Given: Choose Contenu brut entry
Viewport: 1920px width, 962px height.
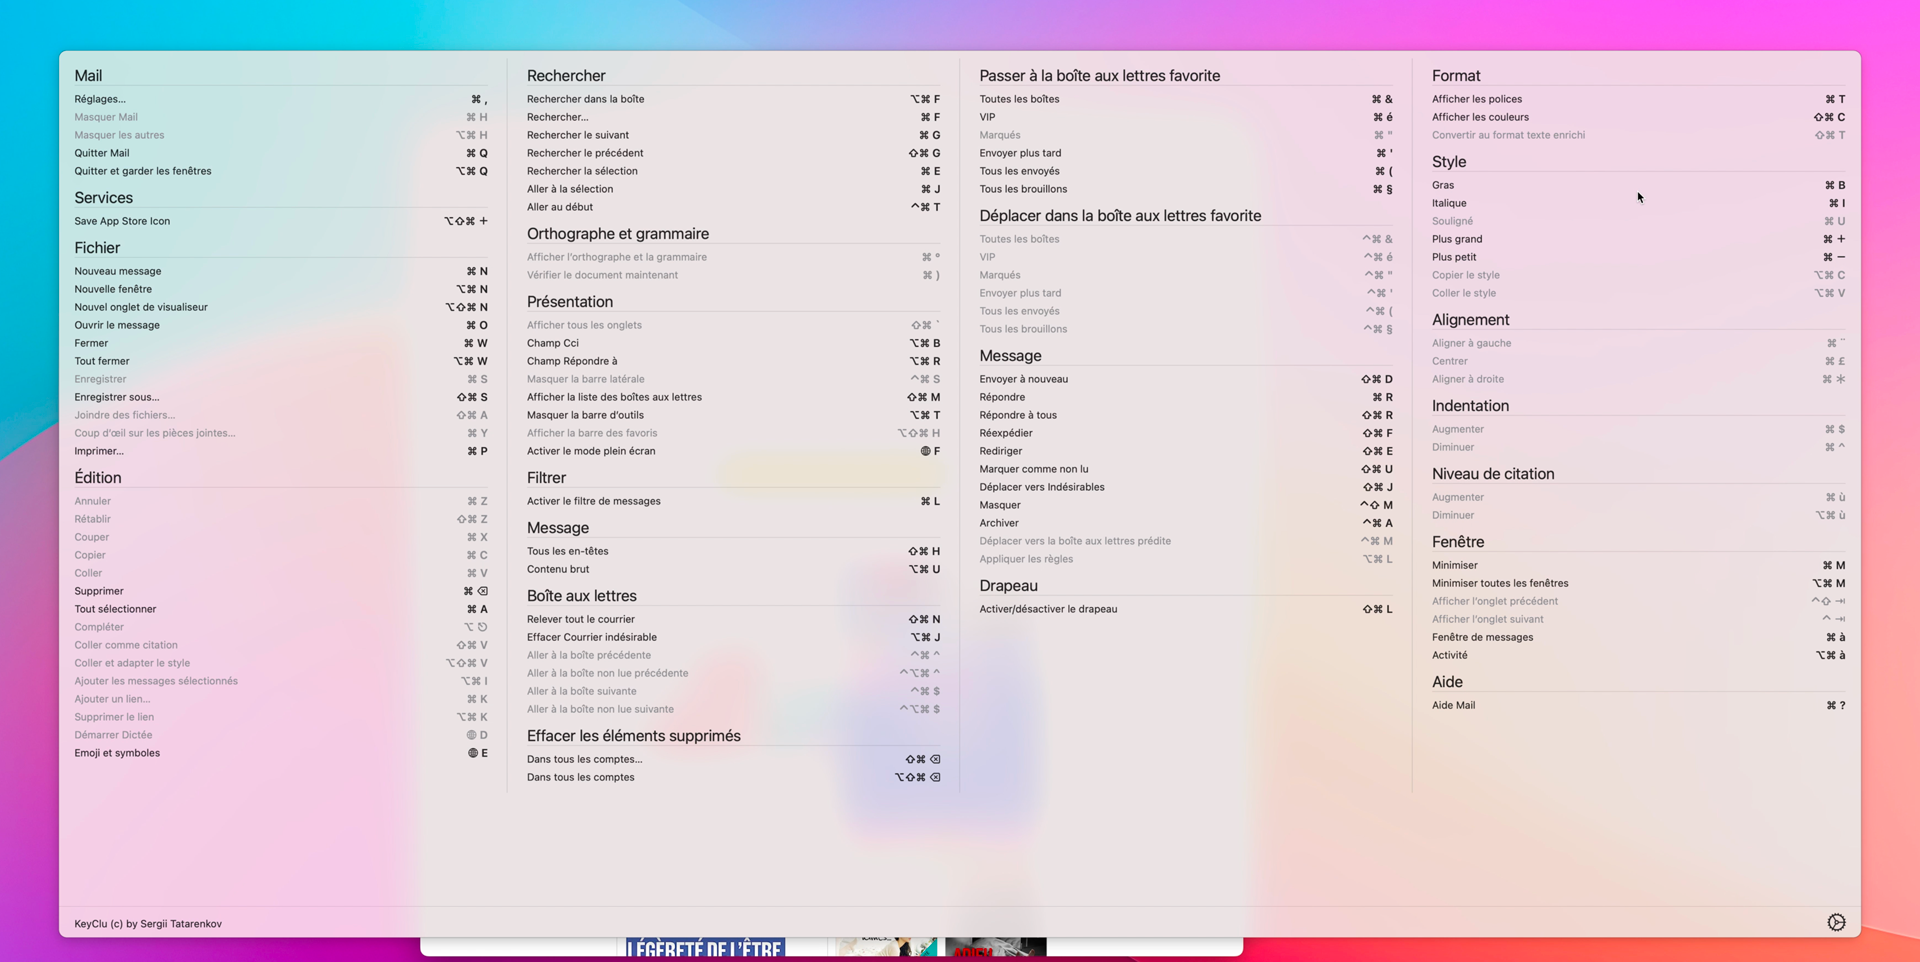Looking at the screenshot, I should click(734, 569).
